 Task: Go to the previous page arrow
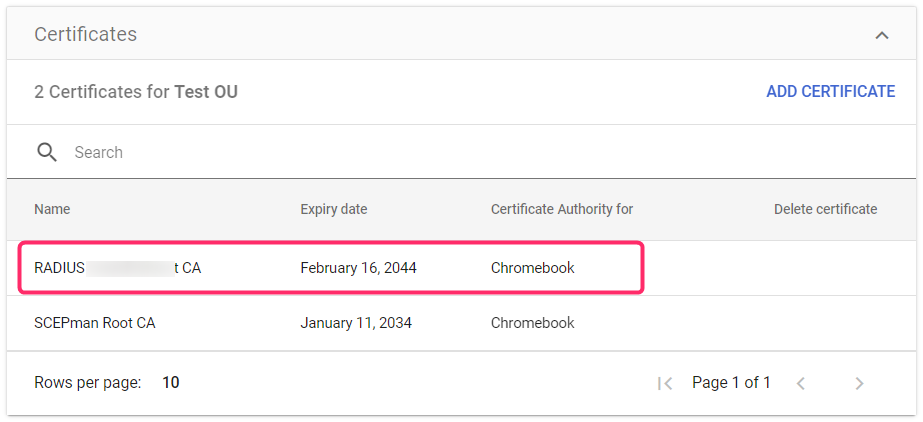coord(799,383)
